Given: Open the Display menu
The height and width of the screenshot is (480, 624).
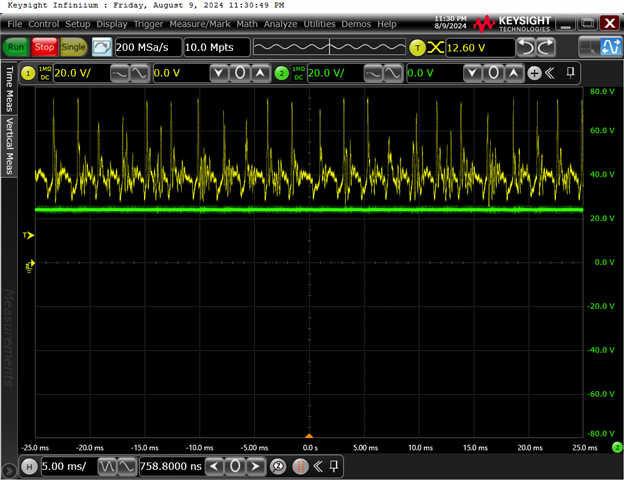Looking at the screenshot, I should tap(112, 24).
